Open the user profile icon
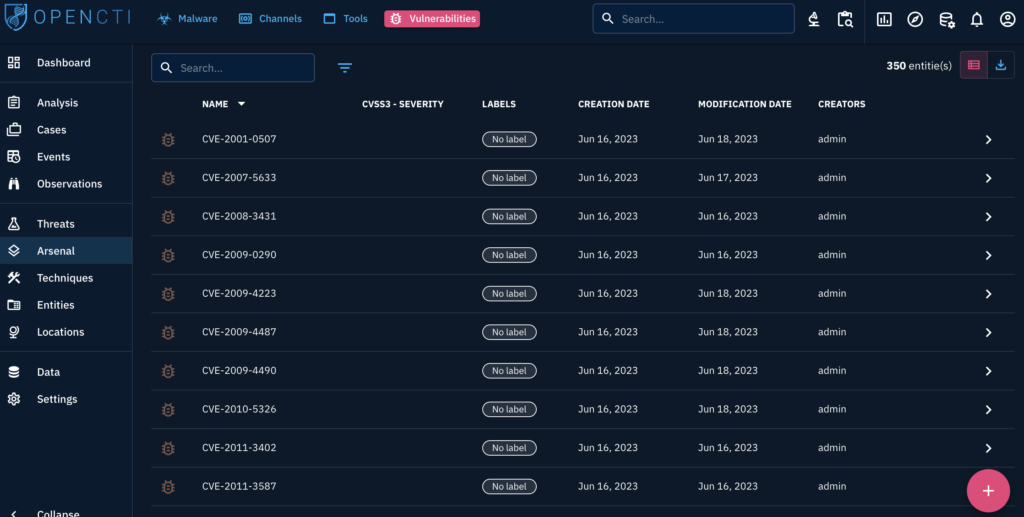Image resolution: width=1024 pixels, height=517 pixels. (x=1007, y=19)
